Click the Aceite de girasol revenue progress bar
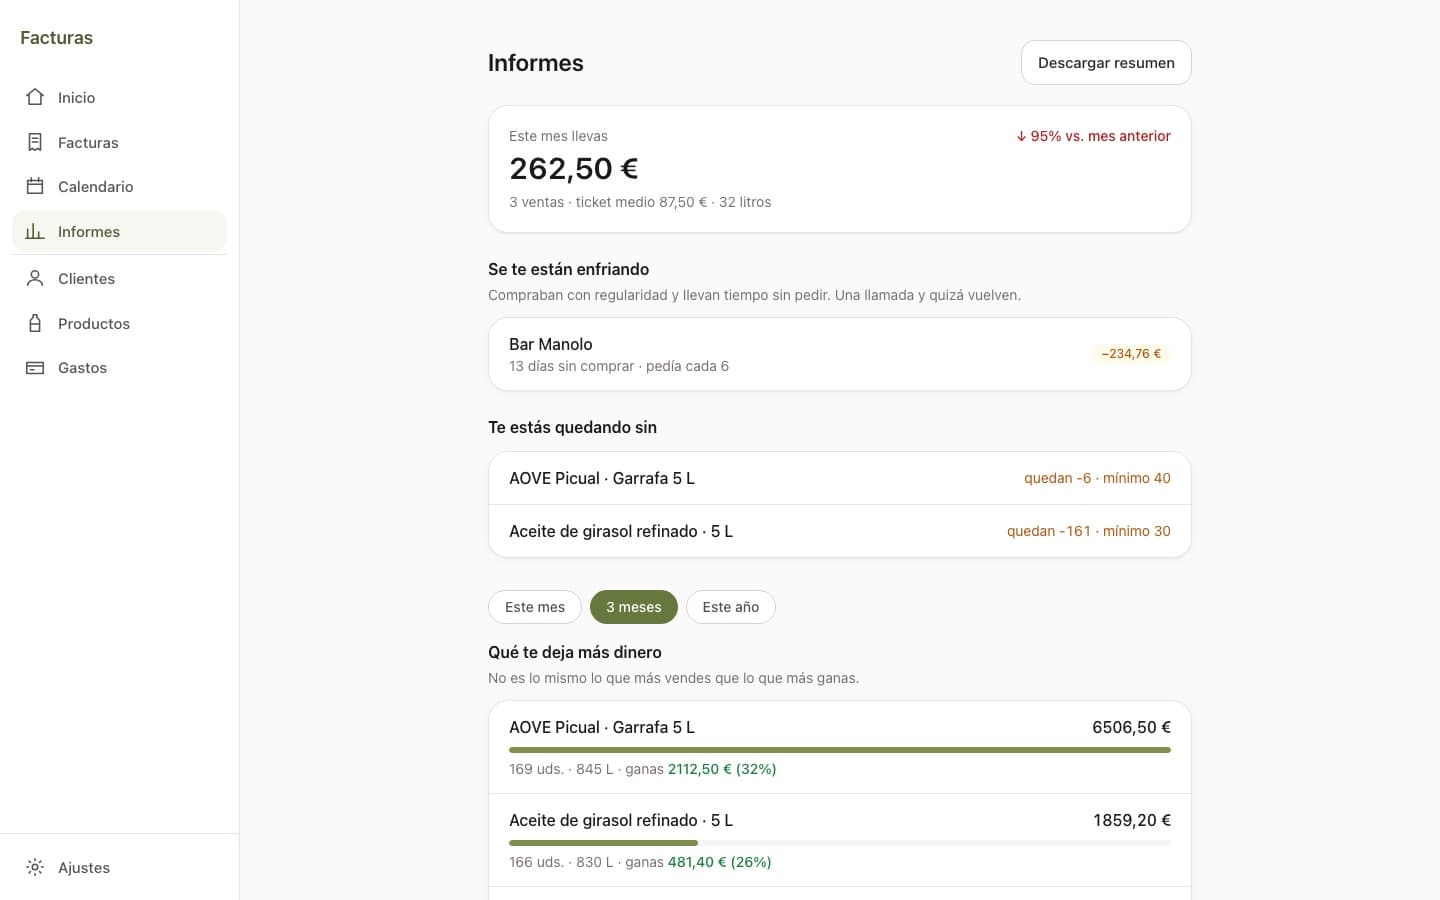The height and width of the screenshot is (900, 1440). pyautogui.click(x=839, y=843)
